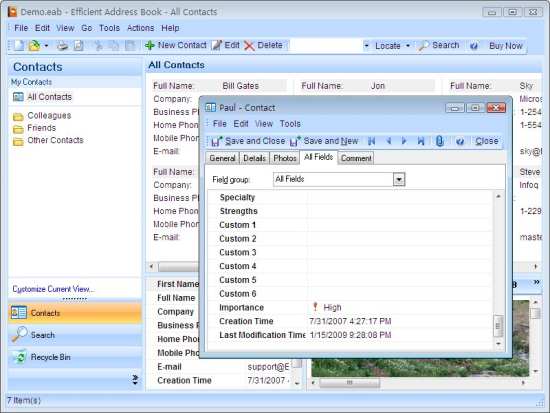550x413 pixels.
Task: Click the Print Preview icon
Action: point(79,46)
